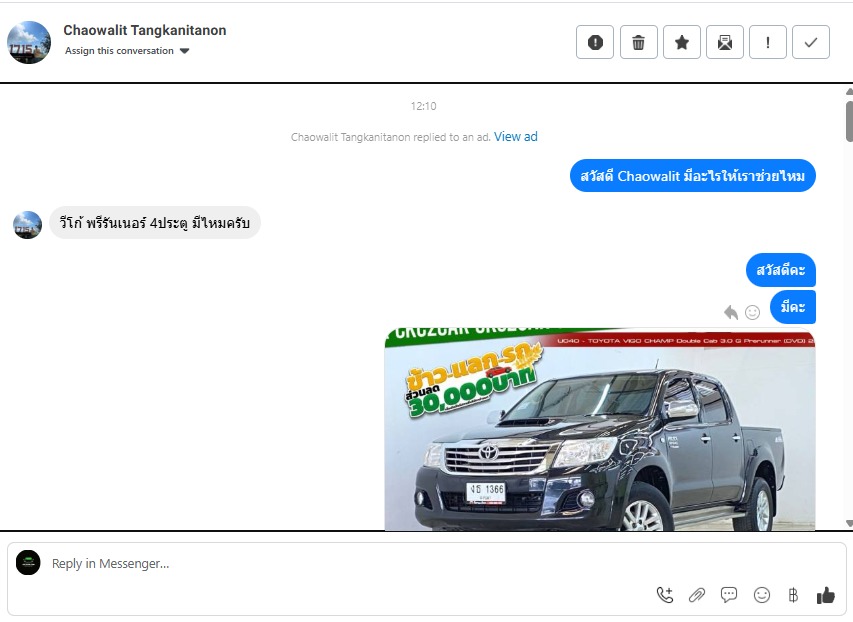Open the View ad link
Image resolution: width=853 pixels, height=622 pixels.
(x=516, y=137)
